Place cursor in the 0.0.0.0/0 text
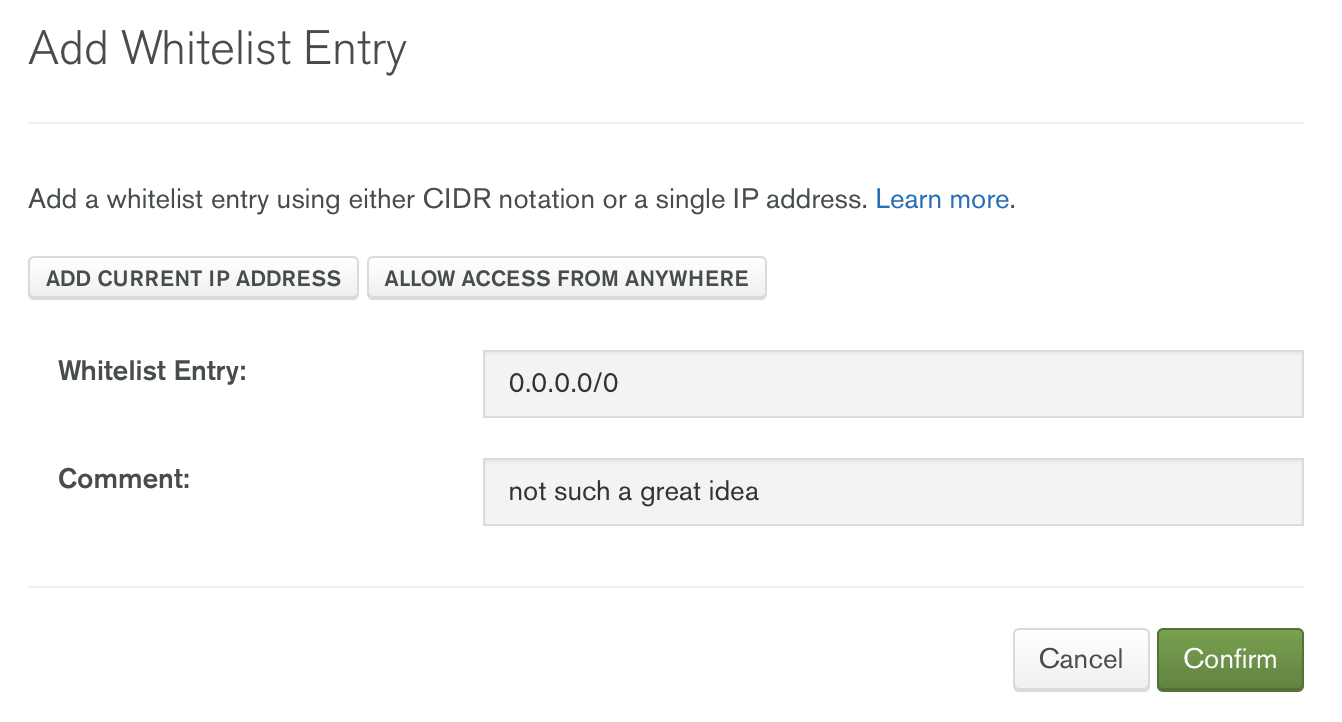1342x722 pixels. coord(563,383)
